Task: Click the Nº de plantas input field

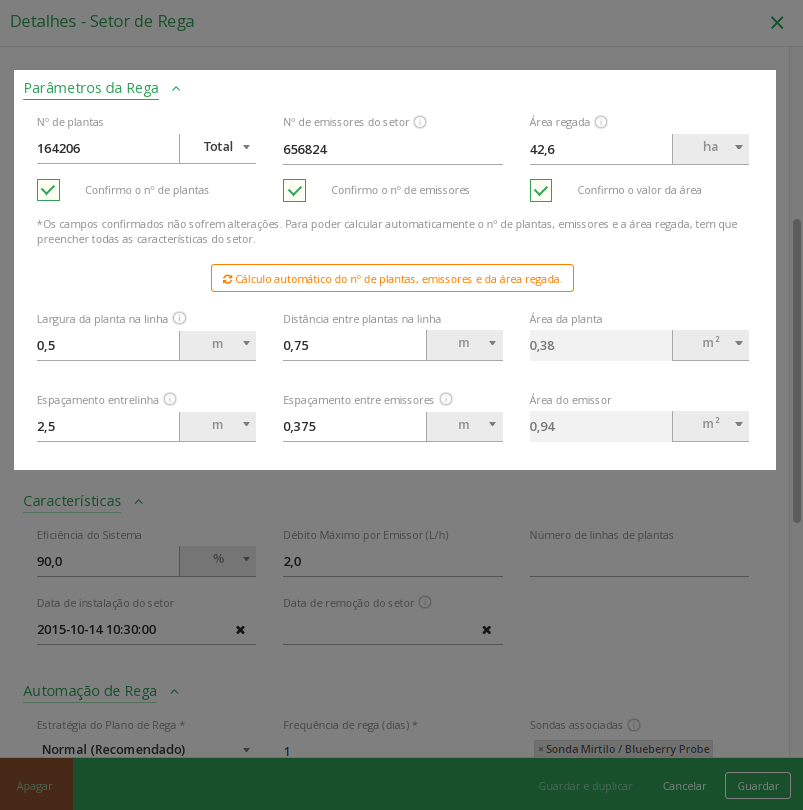Action: [108, 149]
